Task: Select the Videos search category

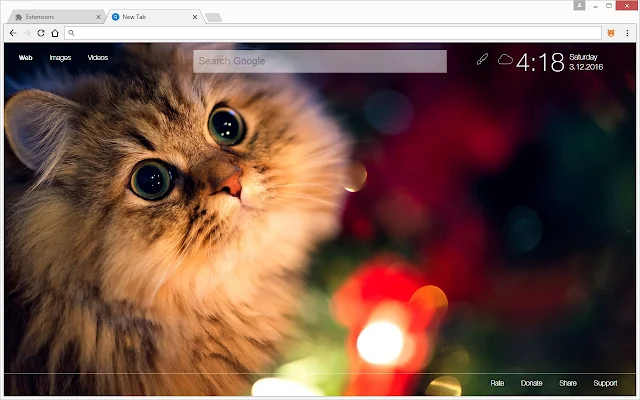Action: [x=98, y=58]
